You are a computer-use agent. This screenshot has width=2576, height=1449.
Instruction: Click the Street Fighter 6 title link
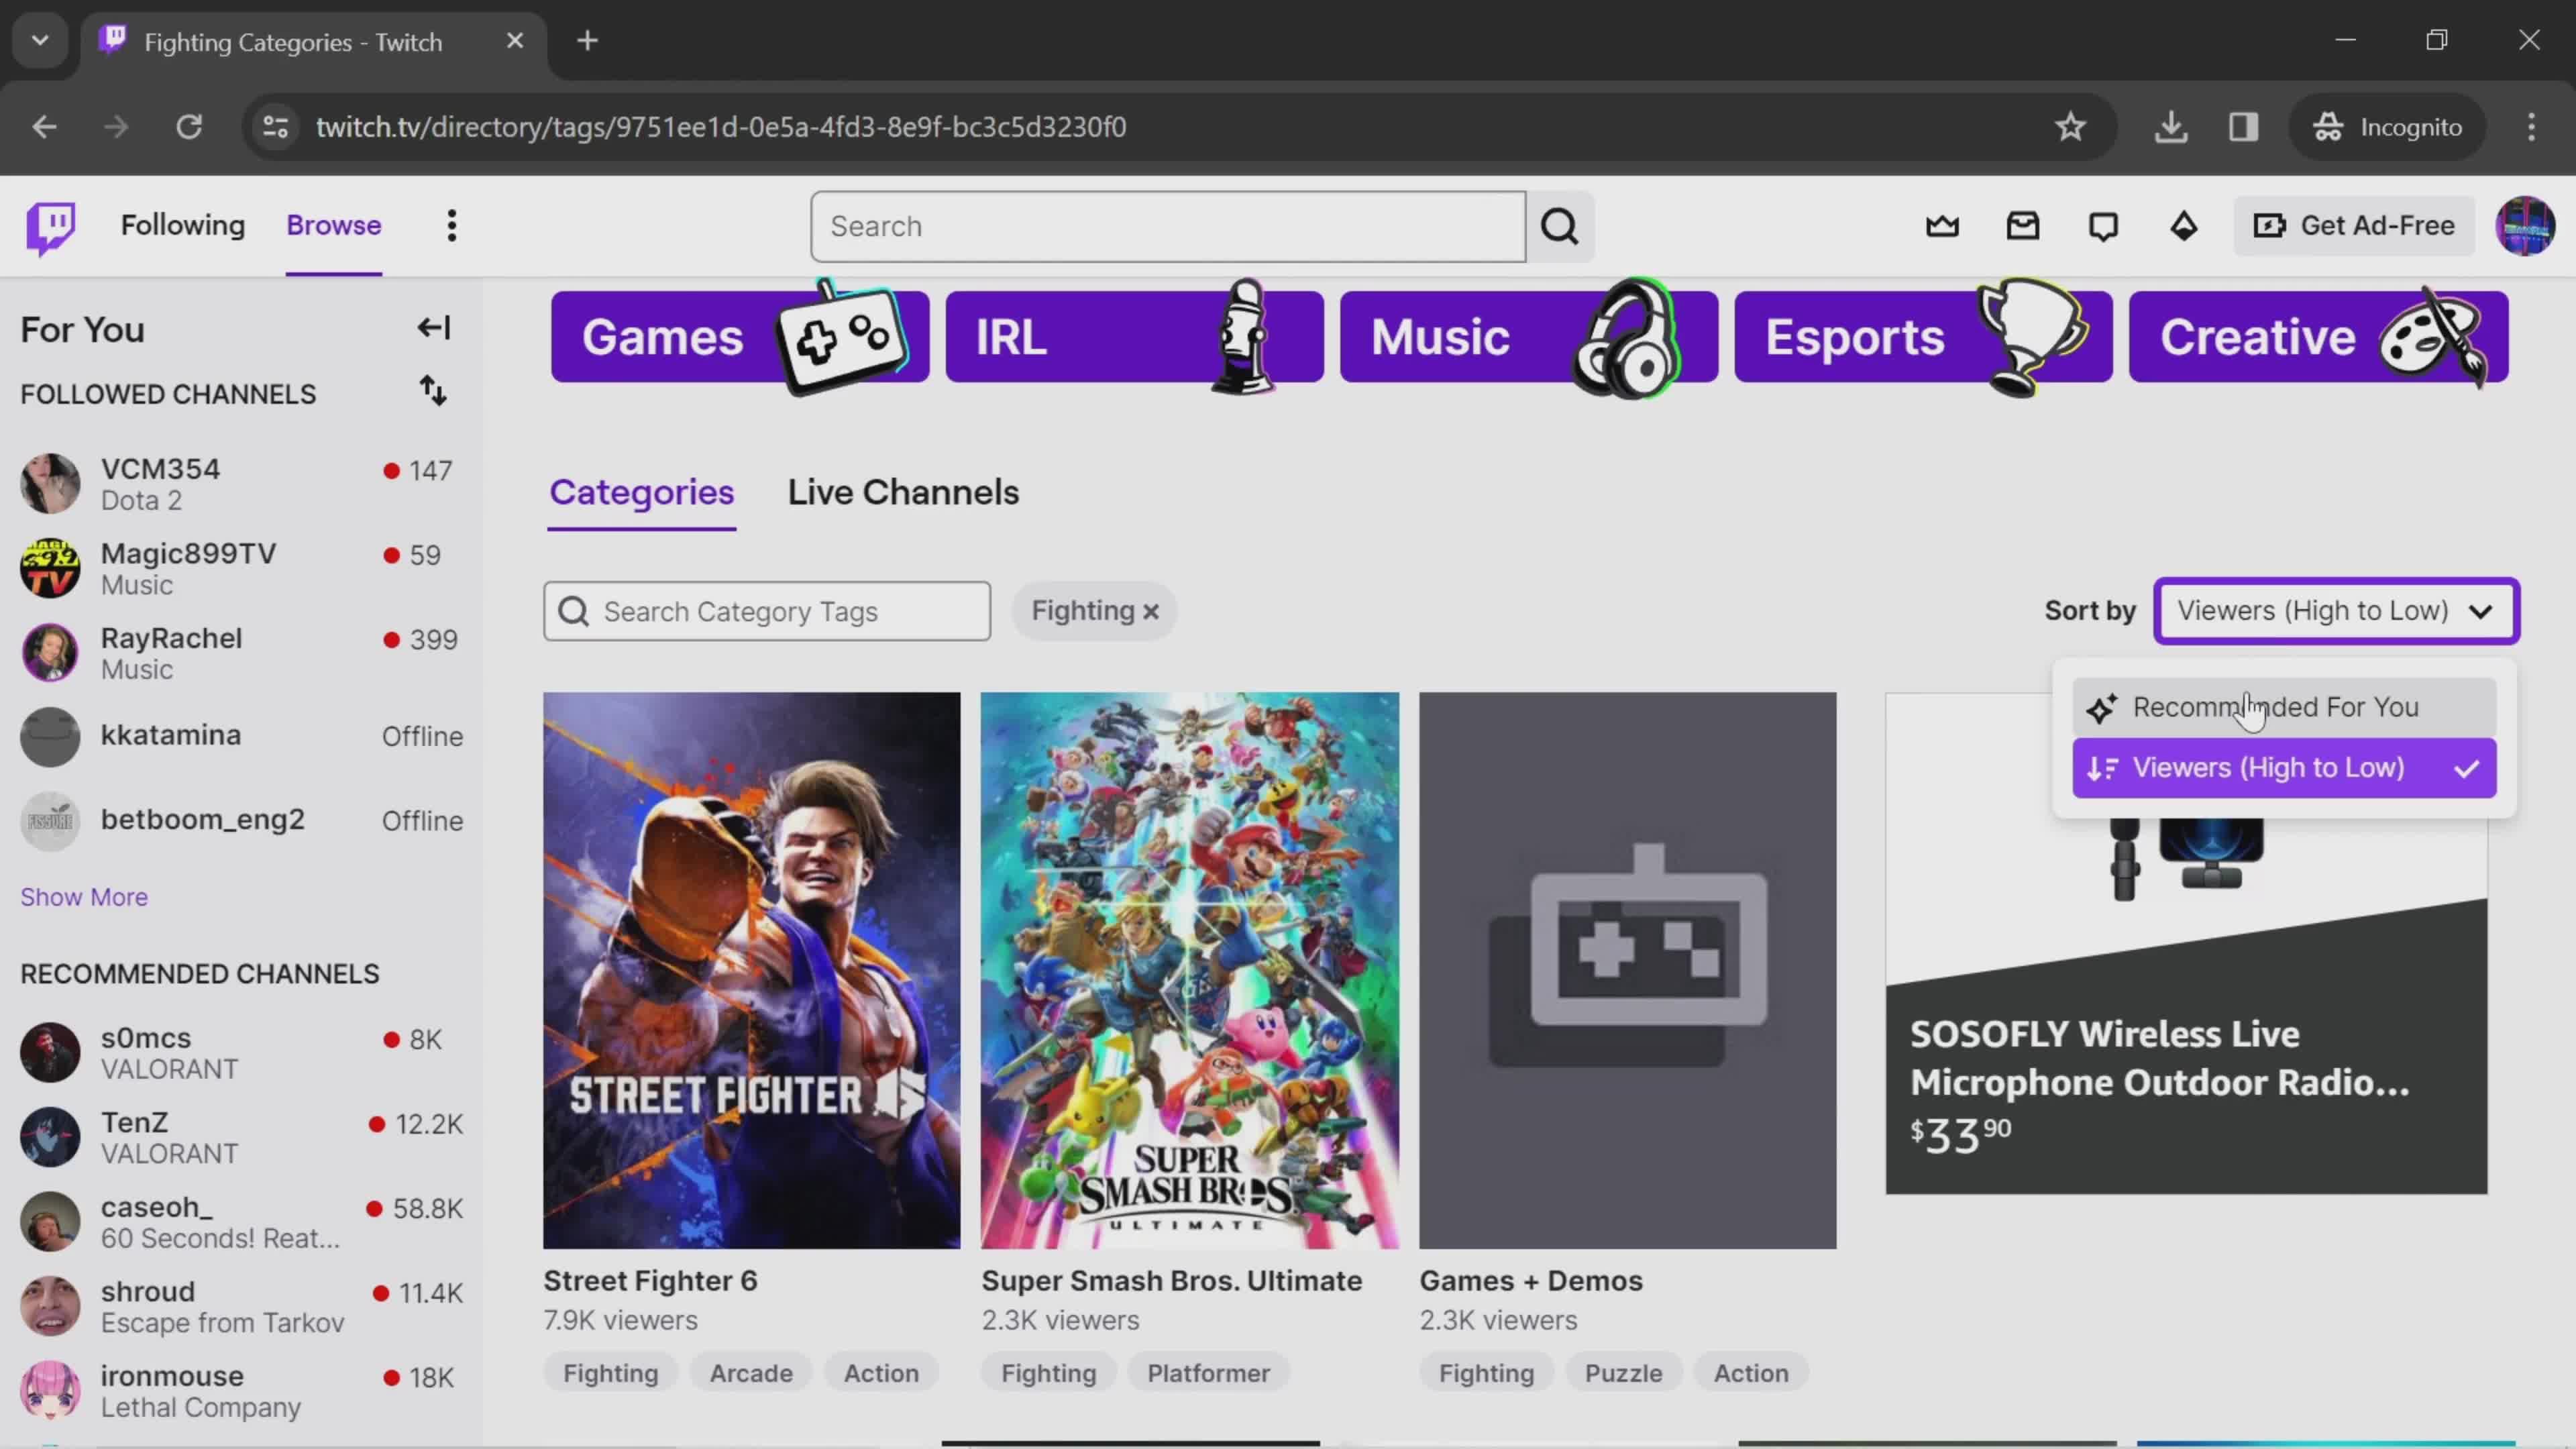[x=650, y=1281]
